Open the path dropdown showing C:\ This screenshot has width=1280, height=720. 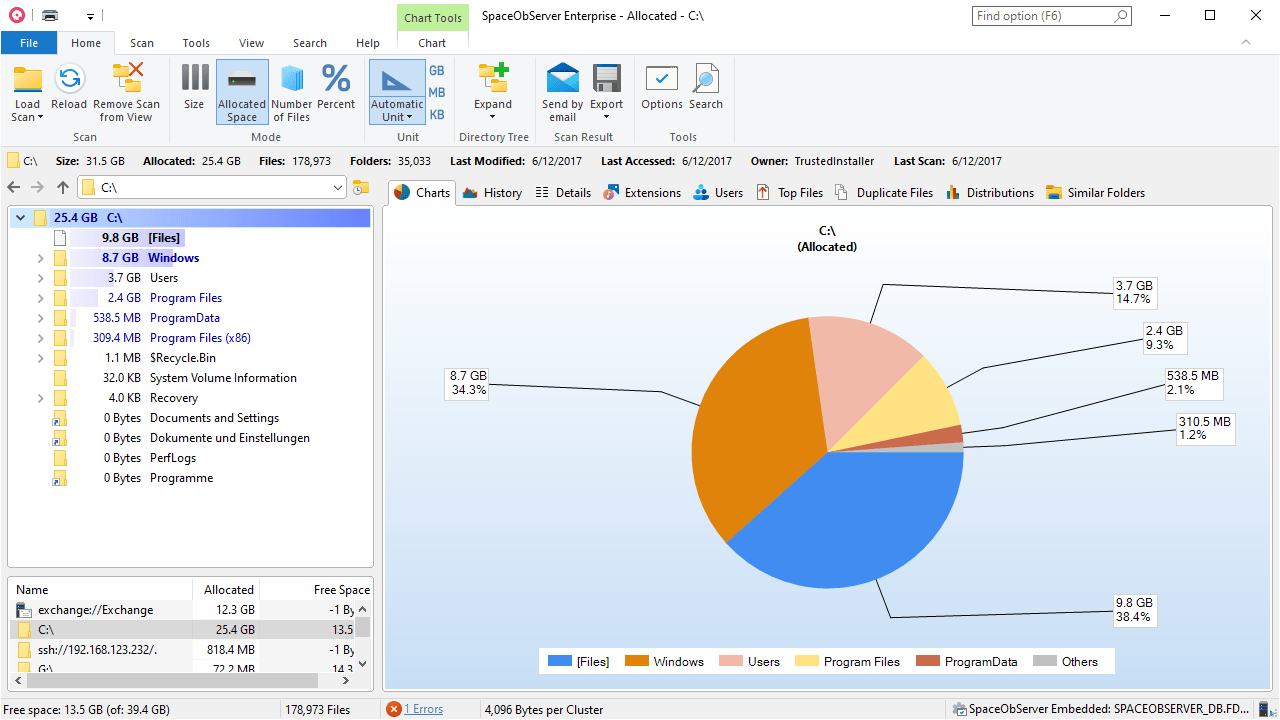[338, 188]
